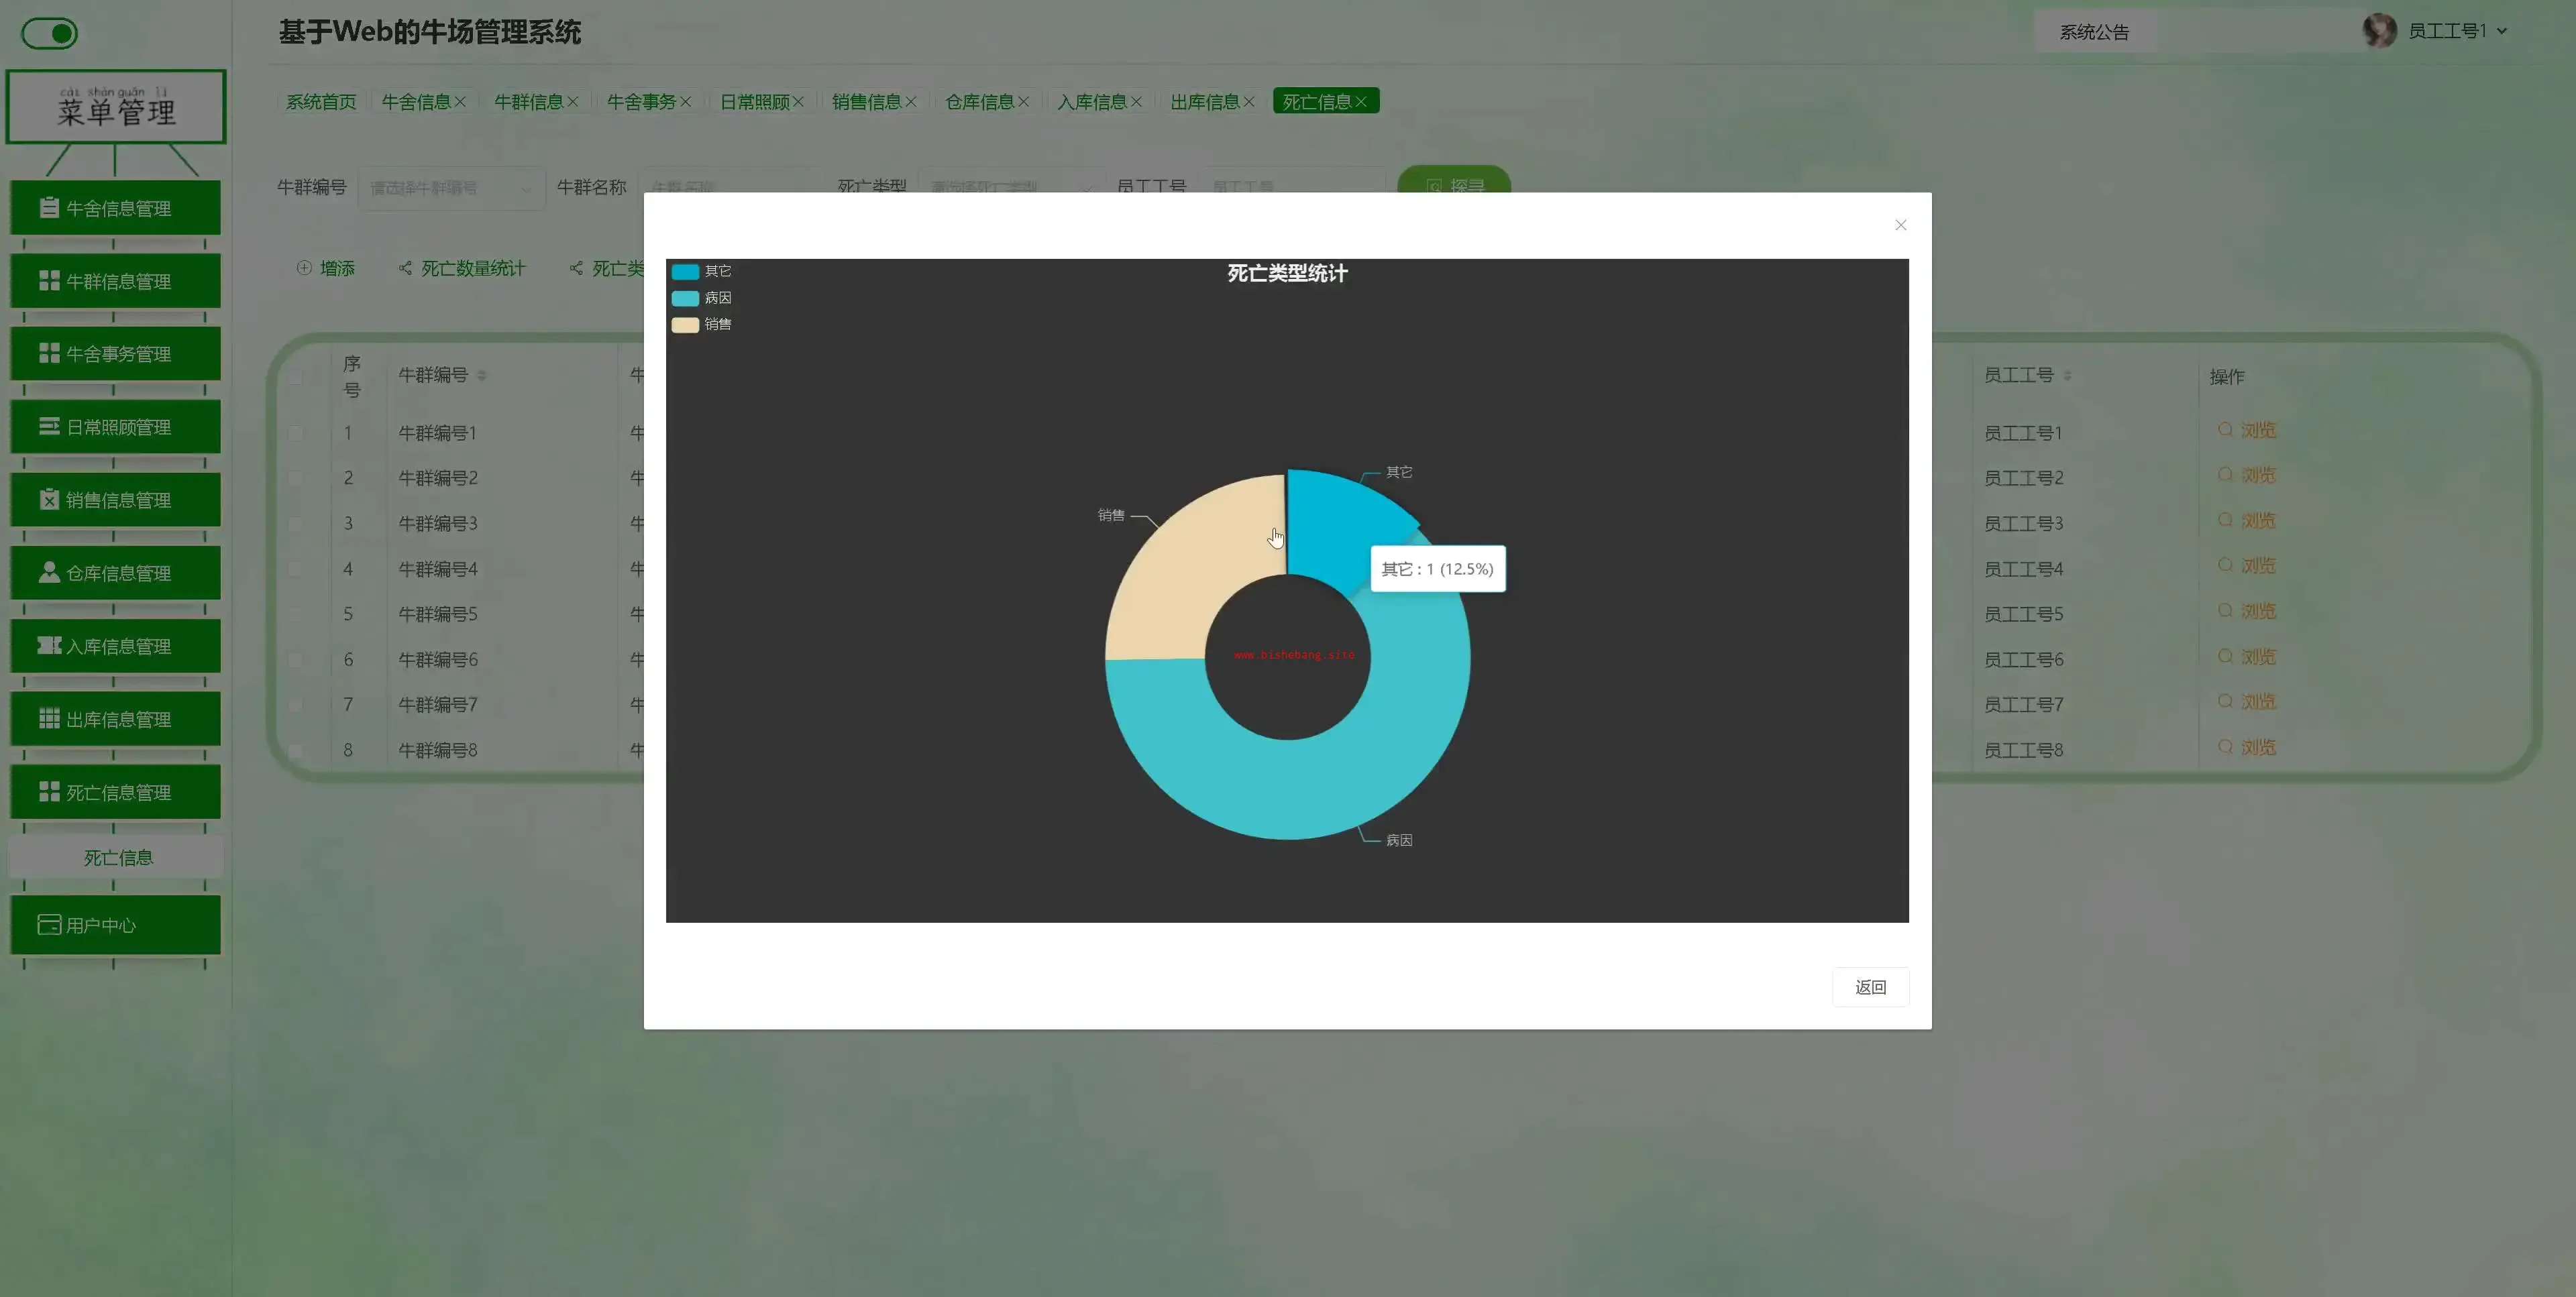Sort by 员工工号 column arrows
The width and height of the screenshot is (2576, 1297).
[x=2067, y=376]
